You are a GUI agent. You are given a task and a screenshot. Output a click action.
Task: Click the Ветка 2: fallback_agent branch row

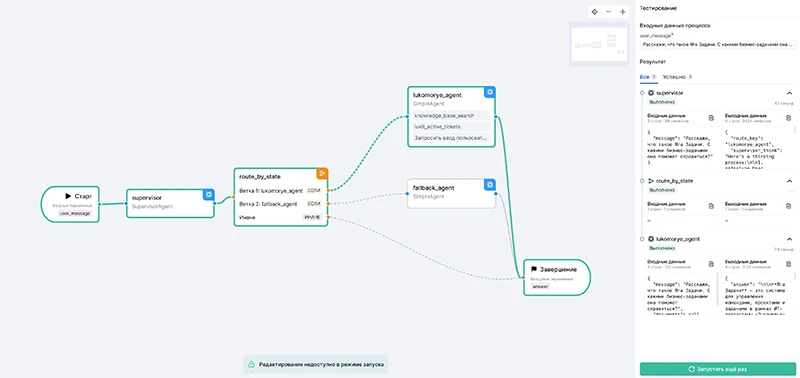[x=281, y=204]
